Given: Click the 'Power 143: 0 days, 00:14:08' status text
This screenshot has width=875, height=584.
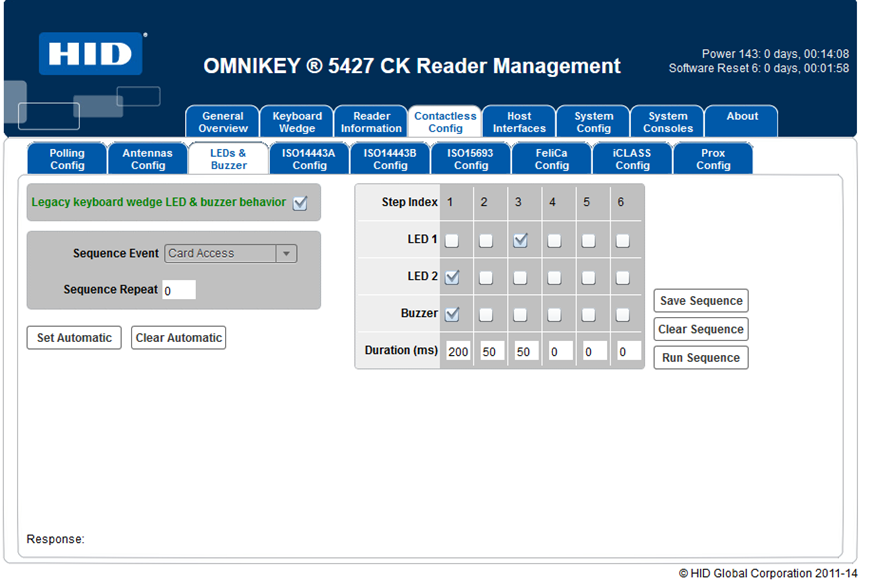Looking at the screenshot, I should coord(775,54).
